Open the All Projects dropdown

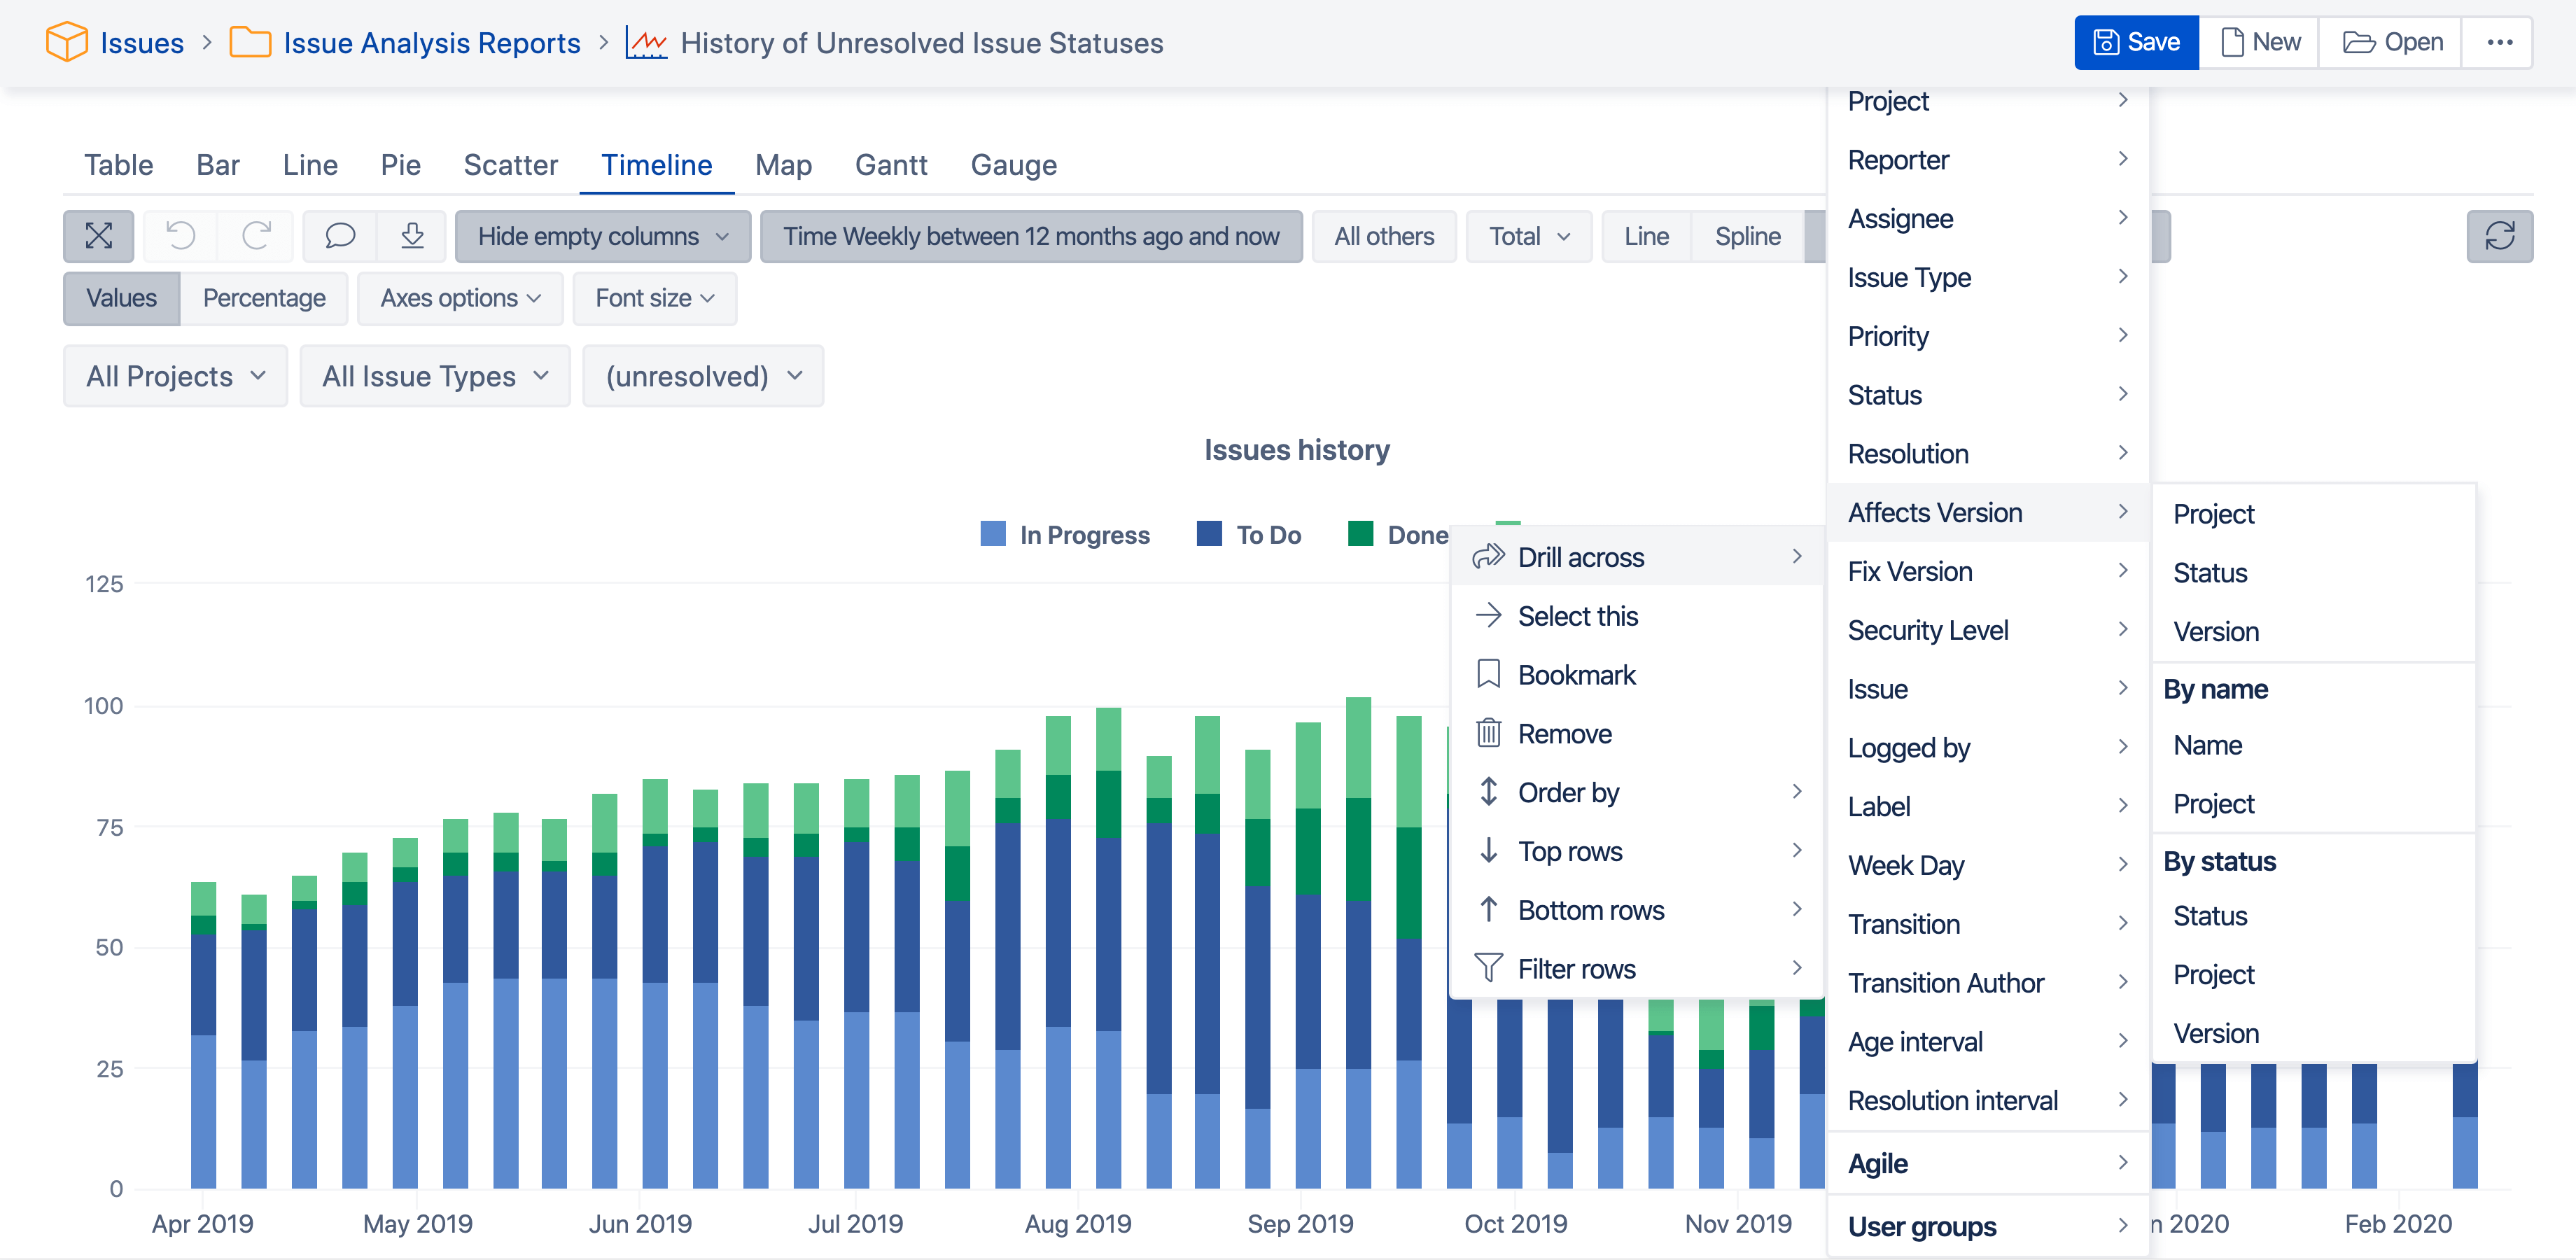pyautogui.click(x=175, y=376)
